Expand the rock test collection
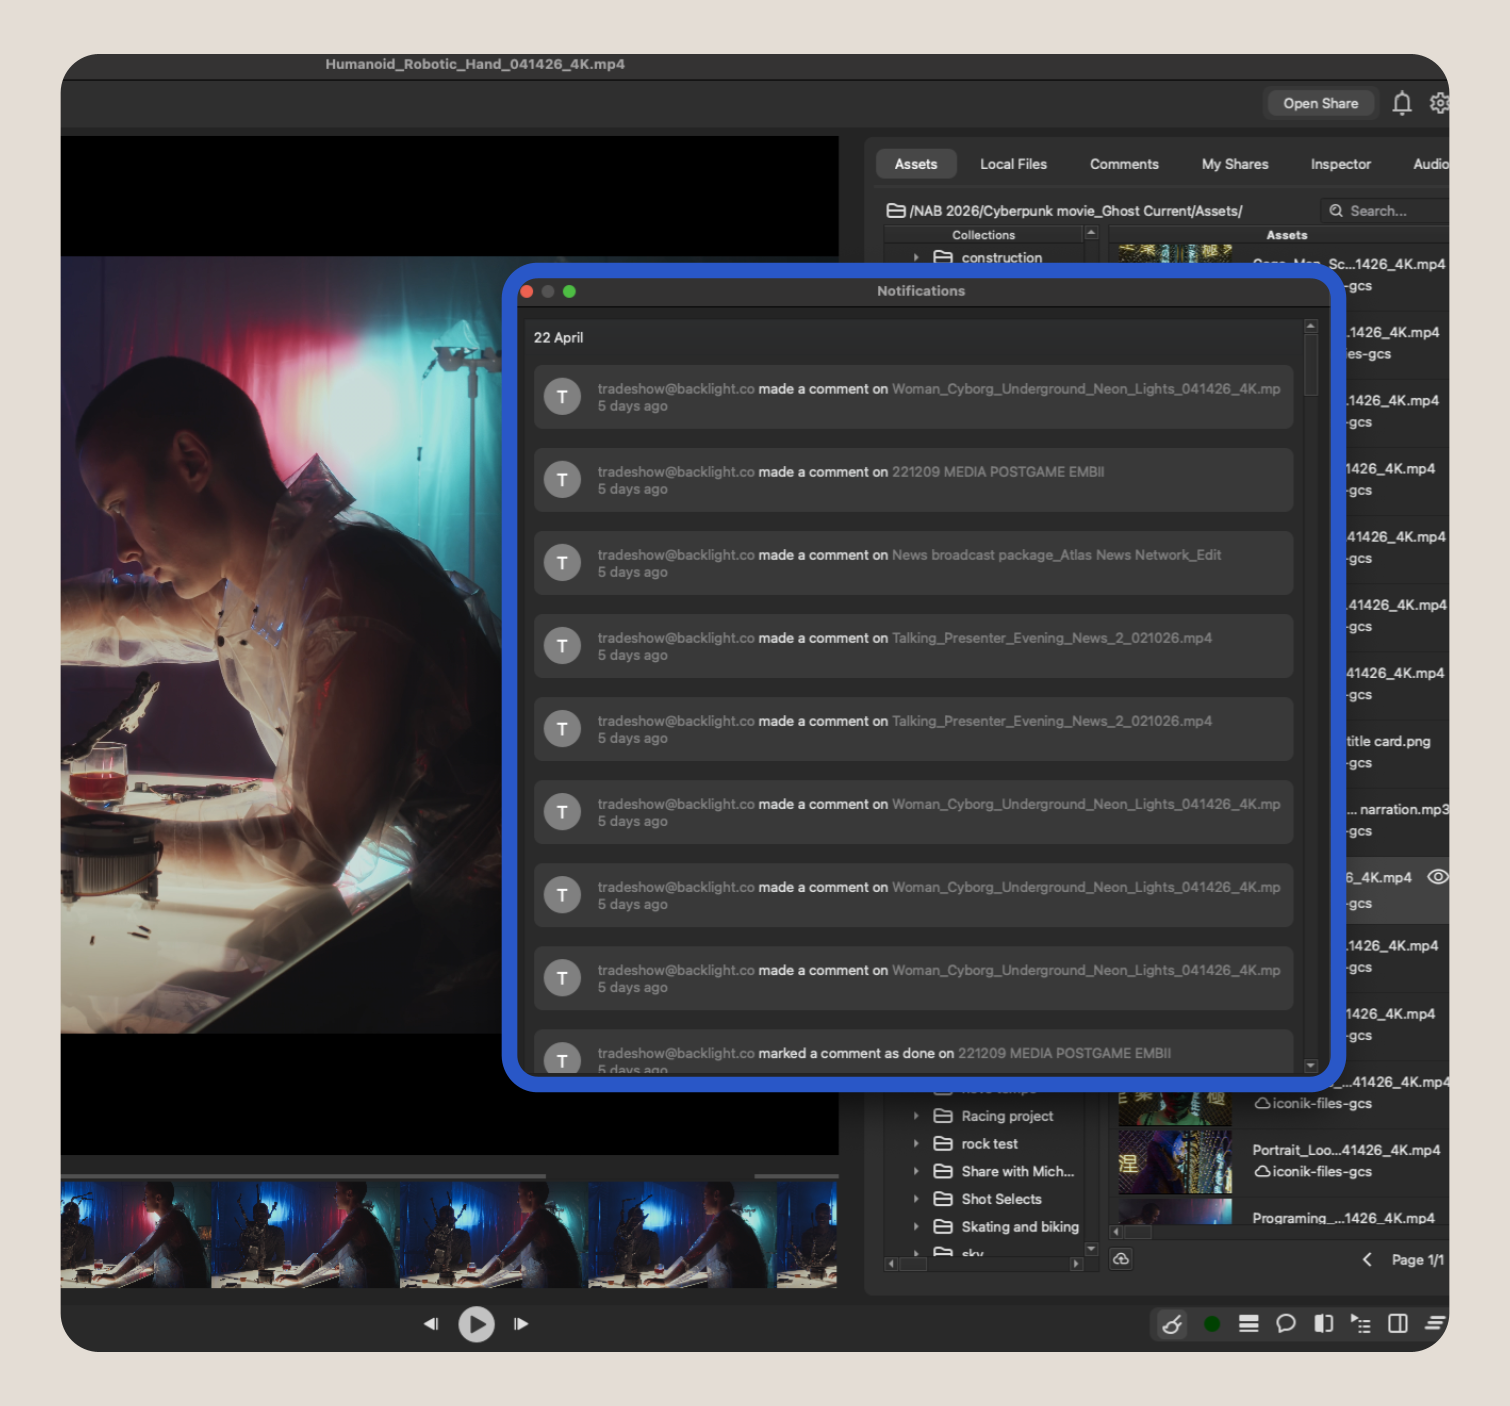The height and width of the screenshot is (1406, 1510). 916,1144
